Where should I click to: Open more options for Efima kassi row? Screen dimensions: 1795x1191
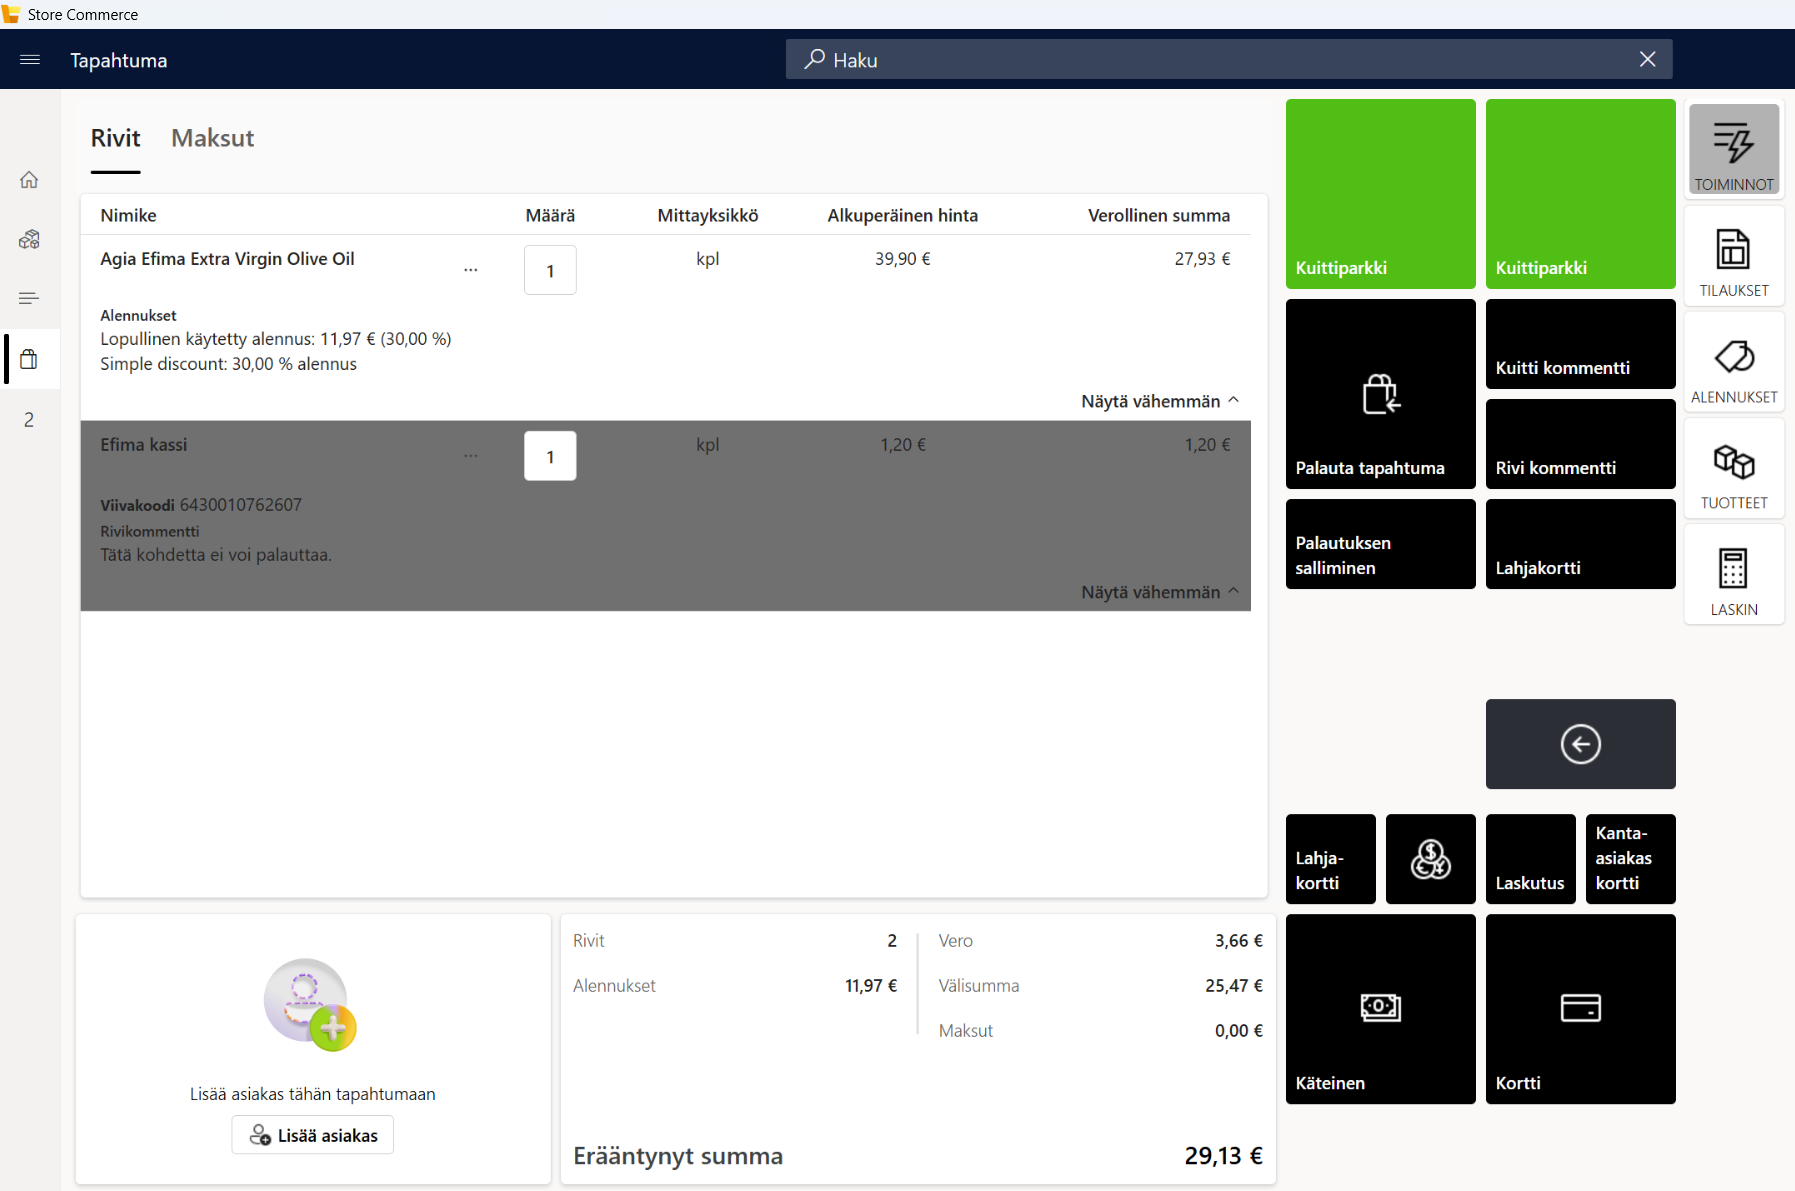471,456
